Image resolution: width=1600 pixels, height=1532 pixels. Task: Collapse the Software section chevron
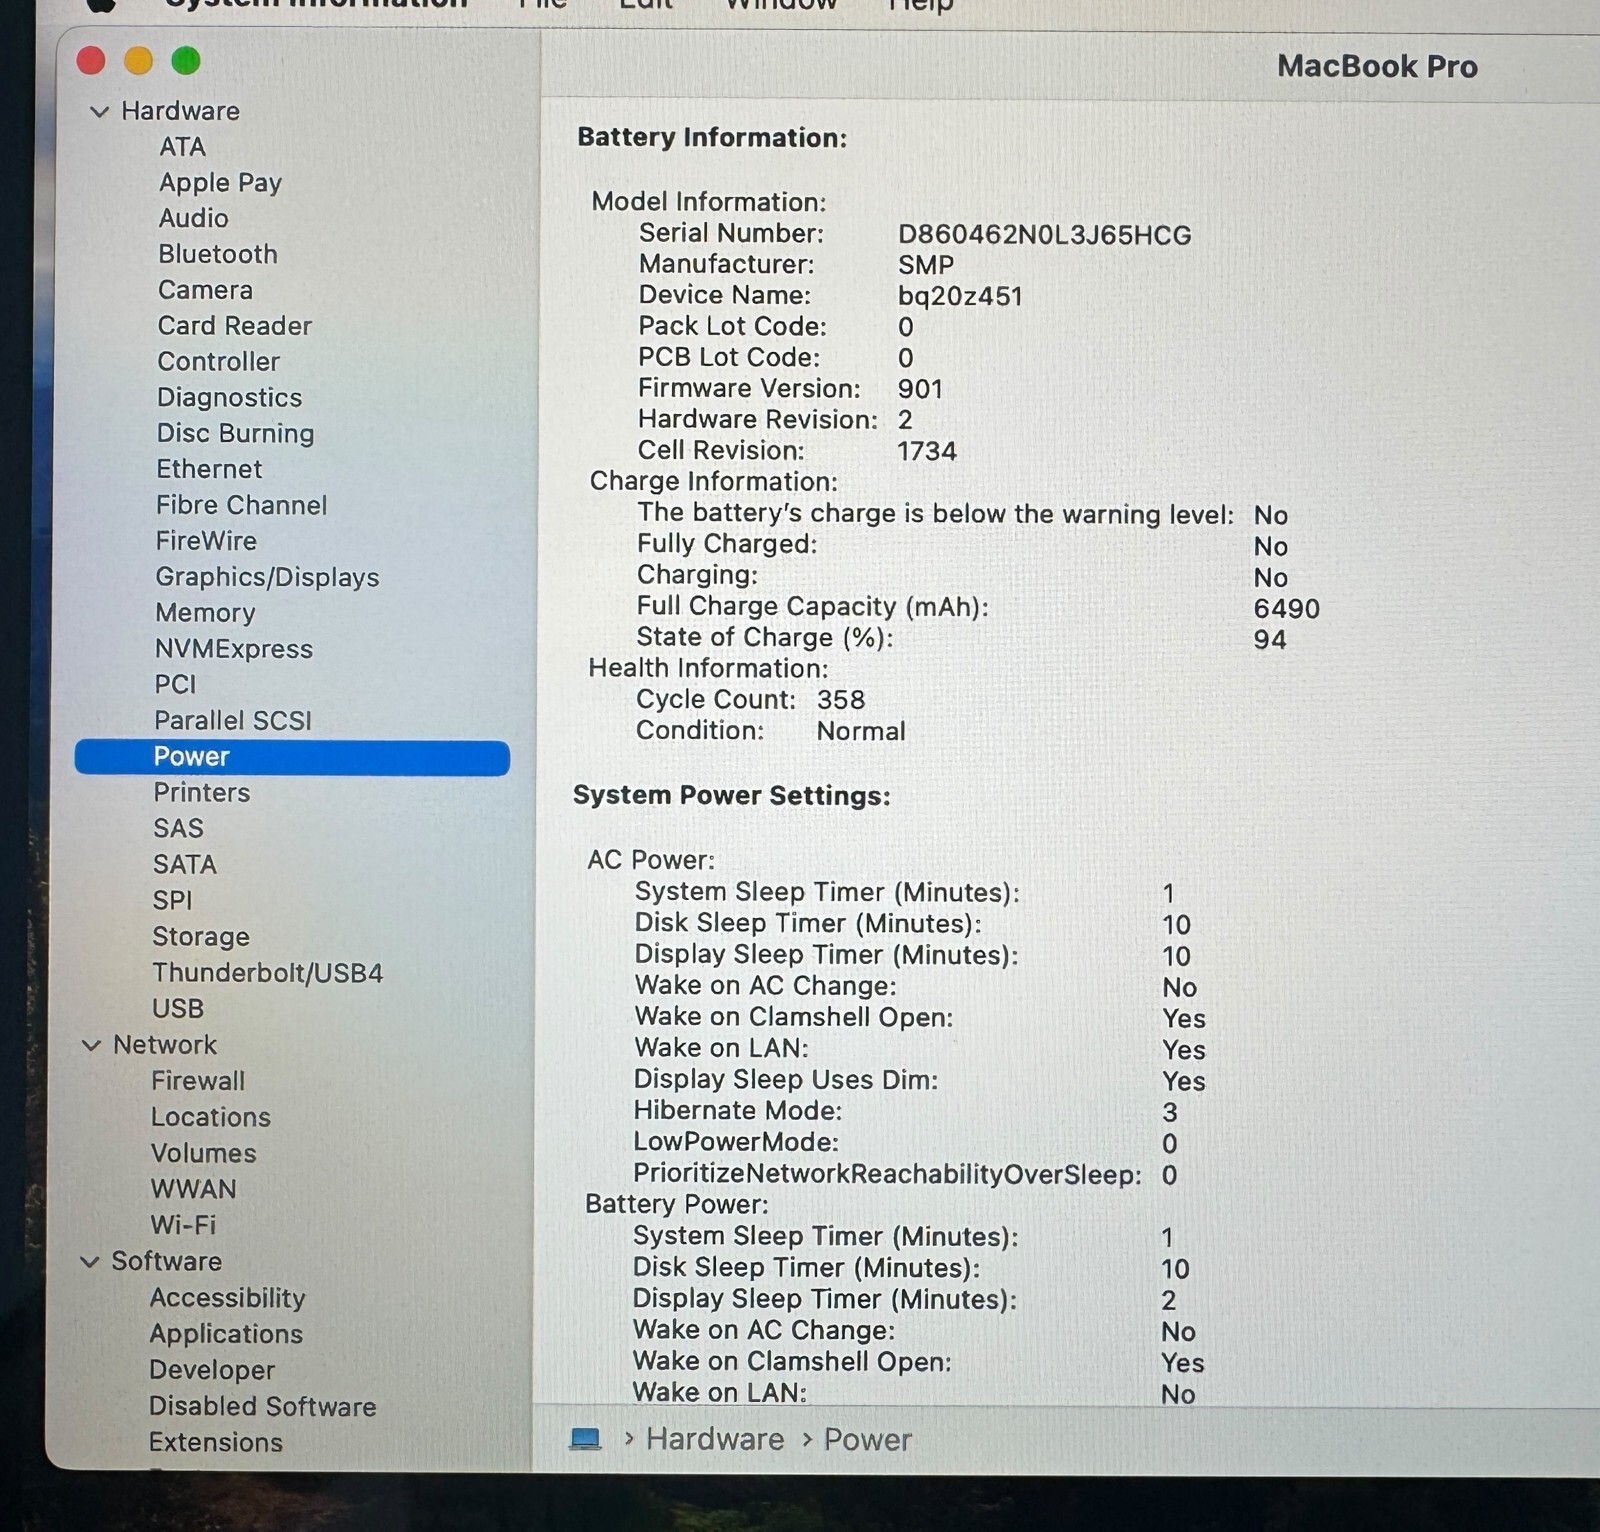pos(89,1262)
